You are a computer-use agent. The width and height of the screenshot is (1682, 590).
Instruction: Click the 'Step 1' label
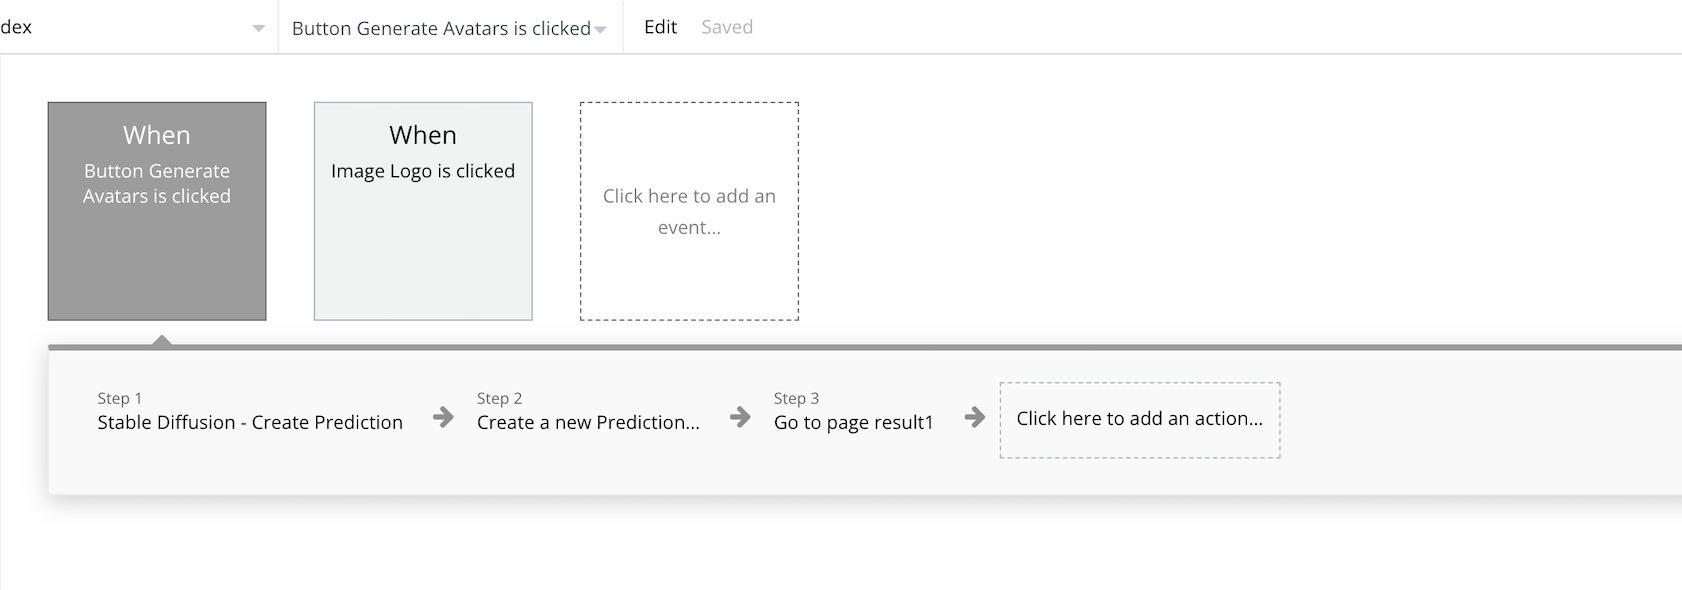click(120, 398)
